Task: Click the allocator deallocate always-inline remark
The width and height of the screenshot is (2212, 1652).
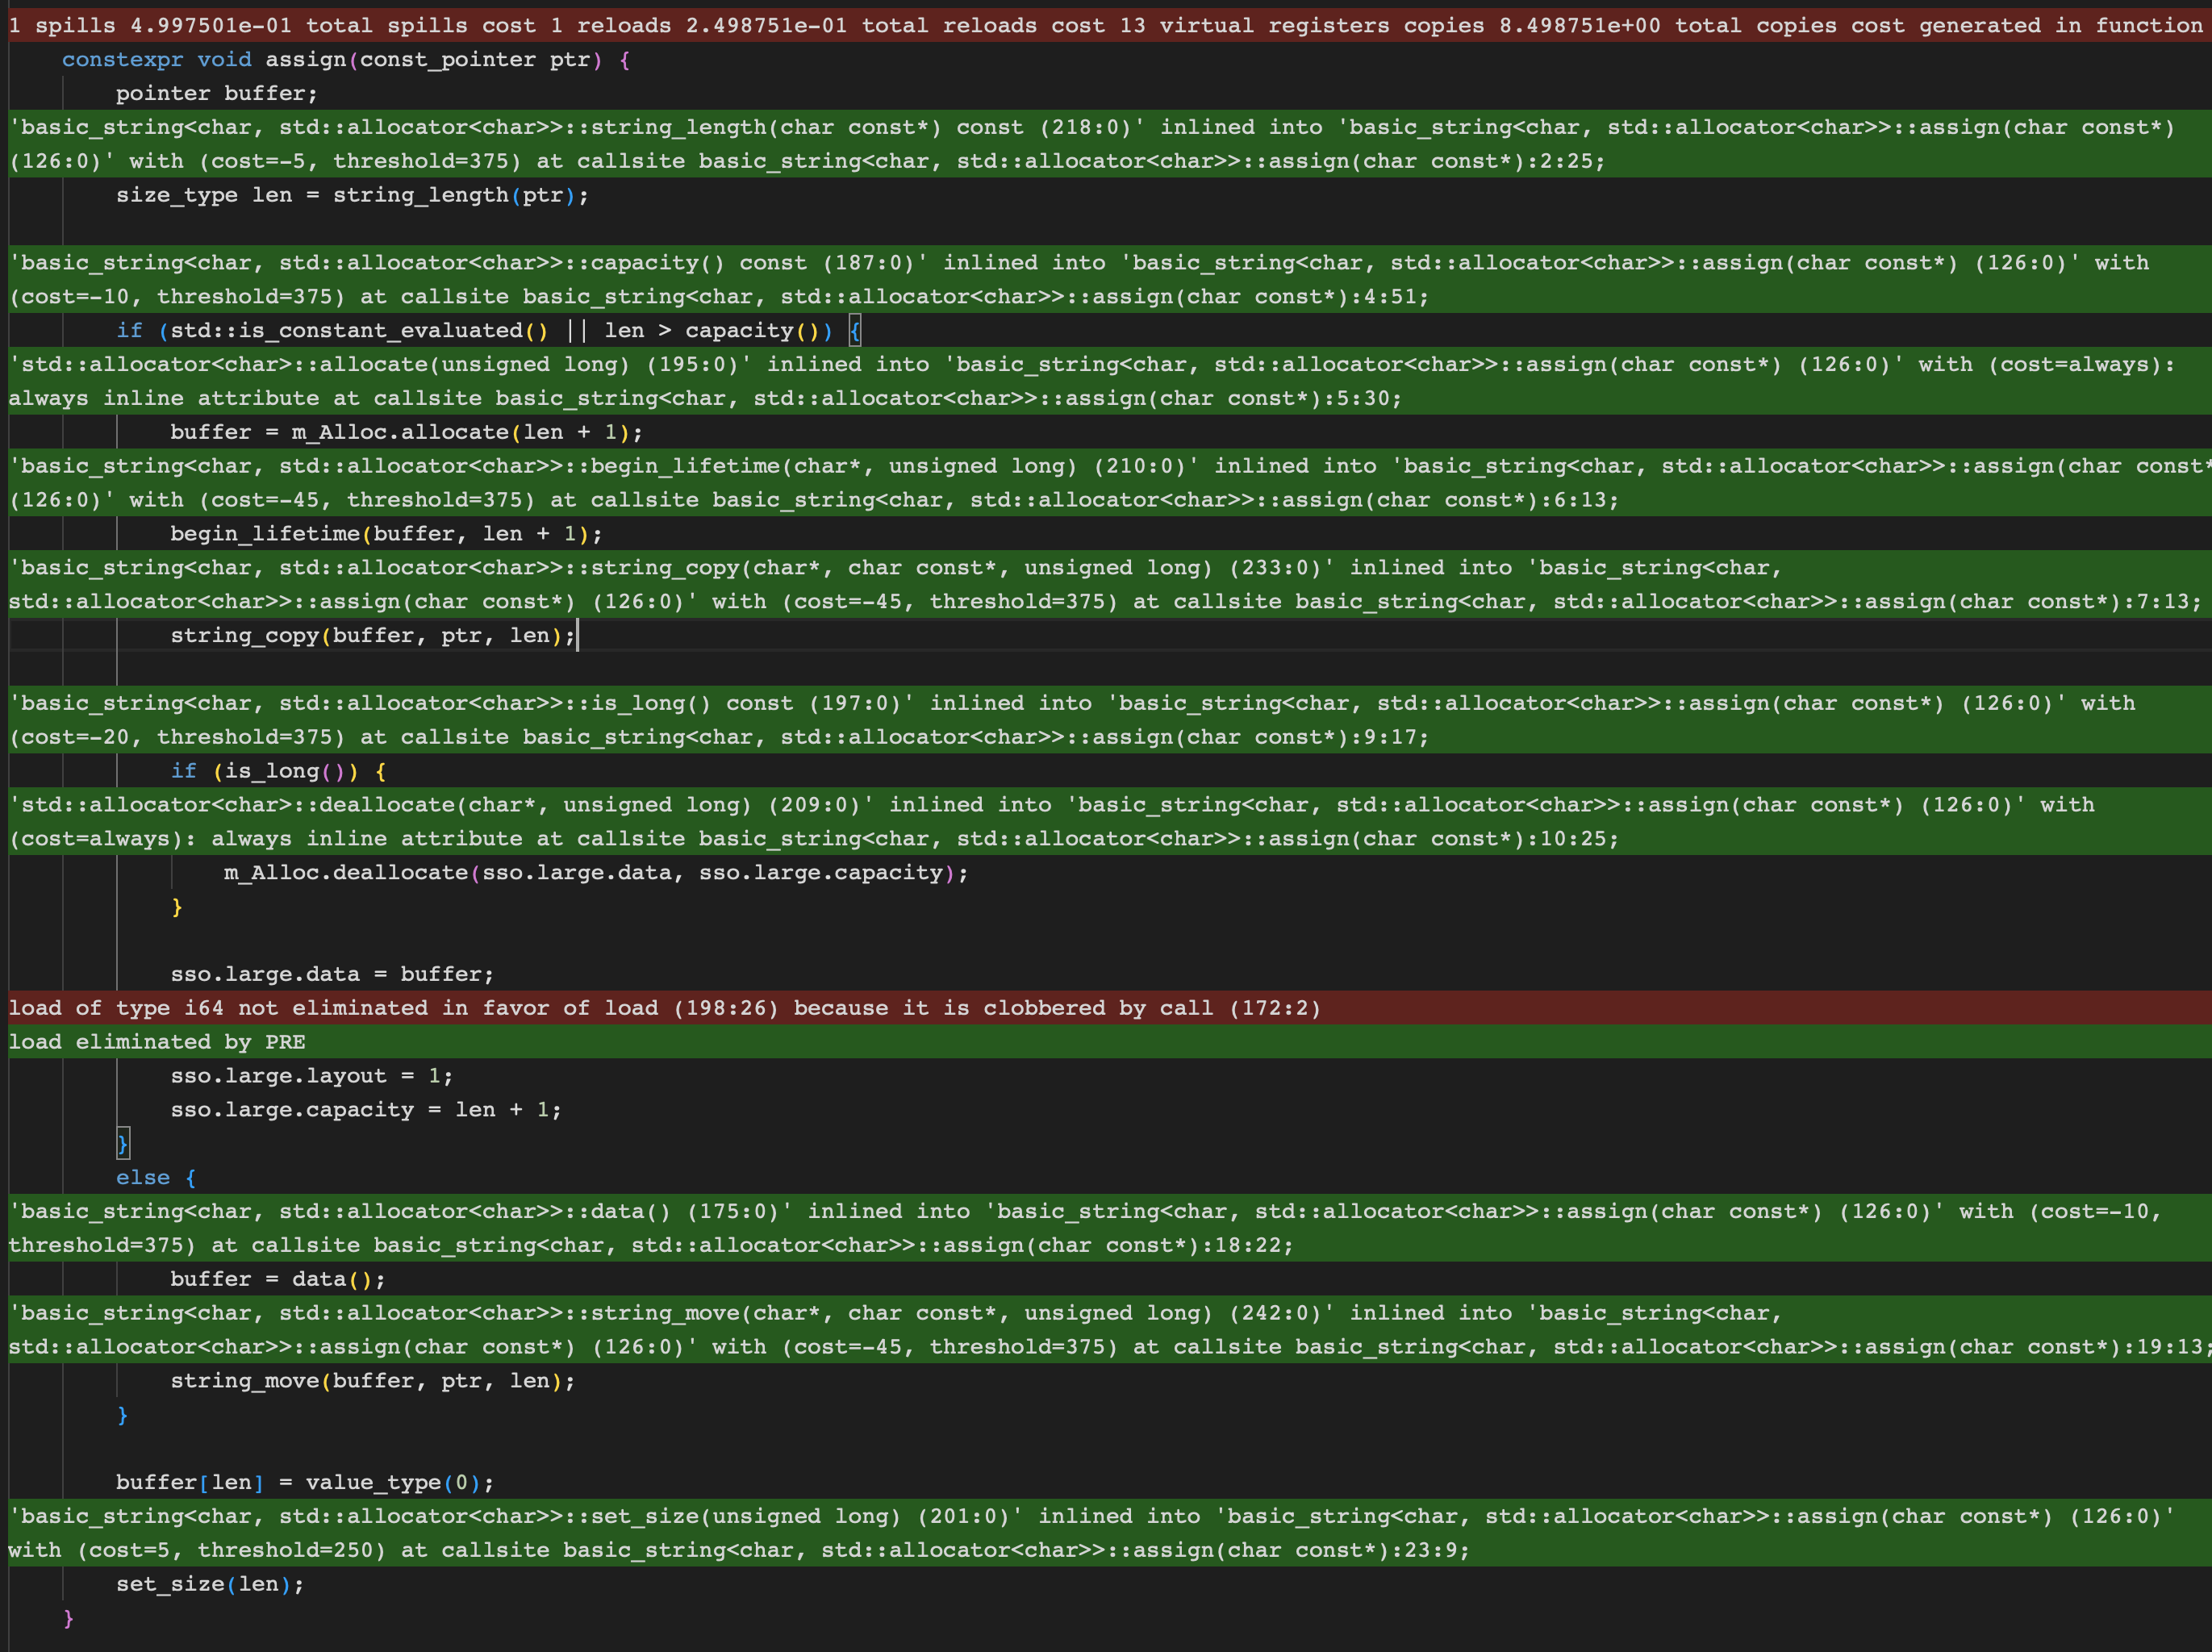Action: pos(1110,821)
